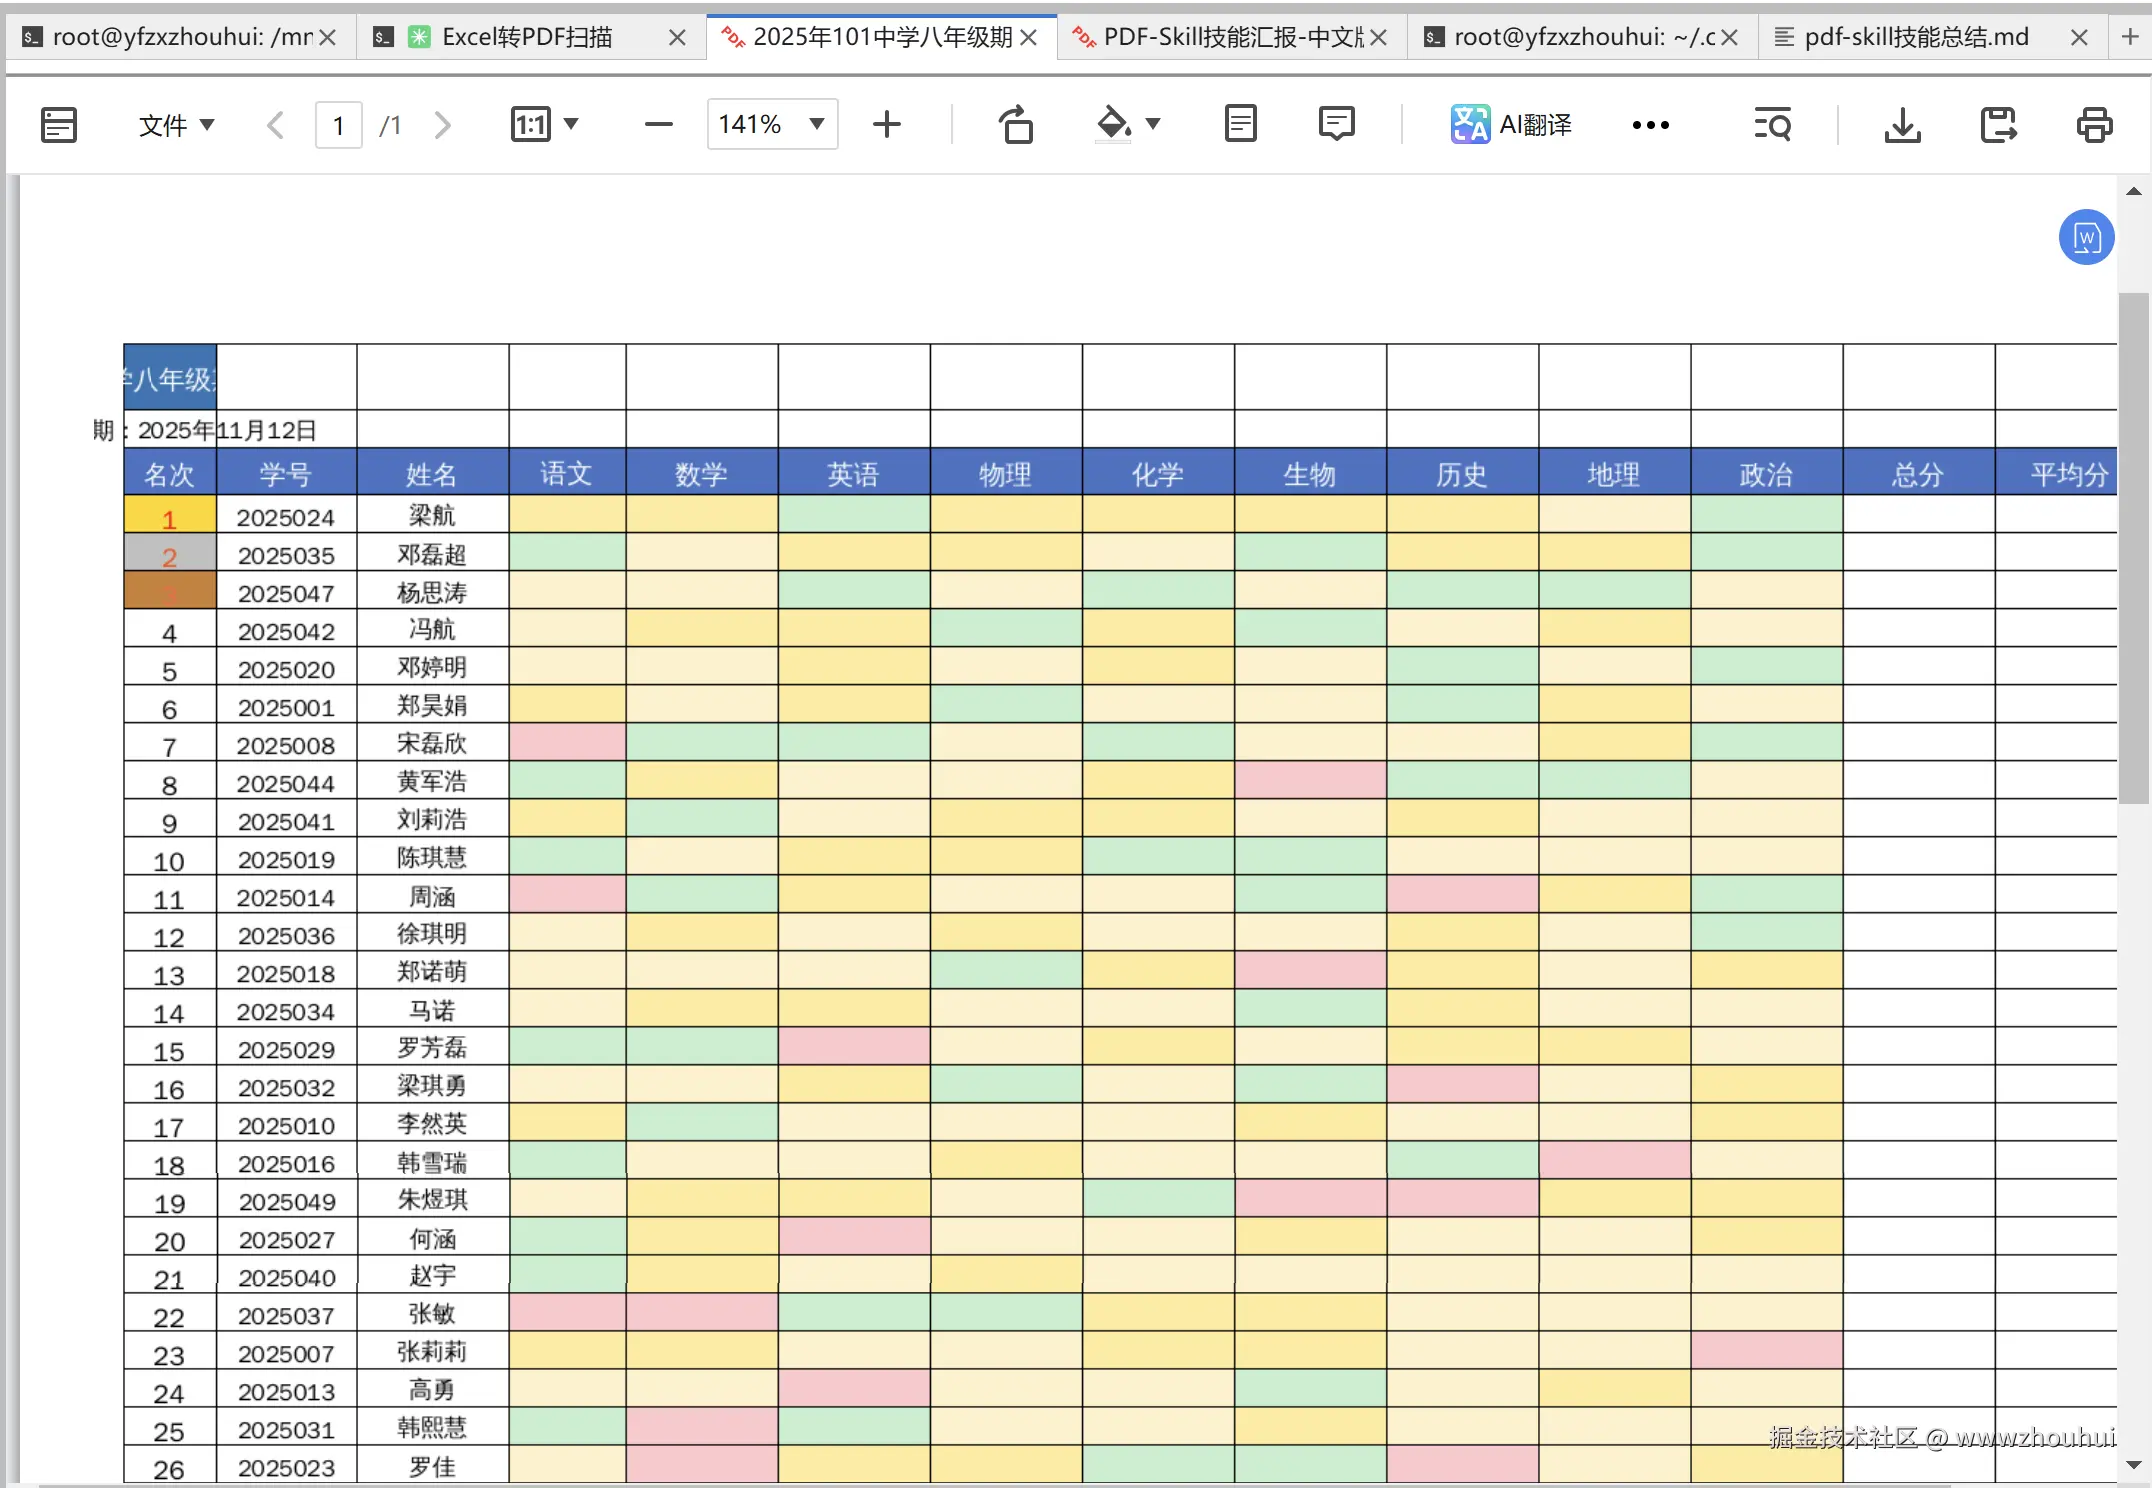The width and height of the screenshot is (2152, 1488).
Task: Open the more options ellipsis menu
Action: [1650, 125]
